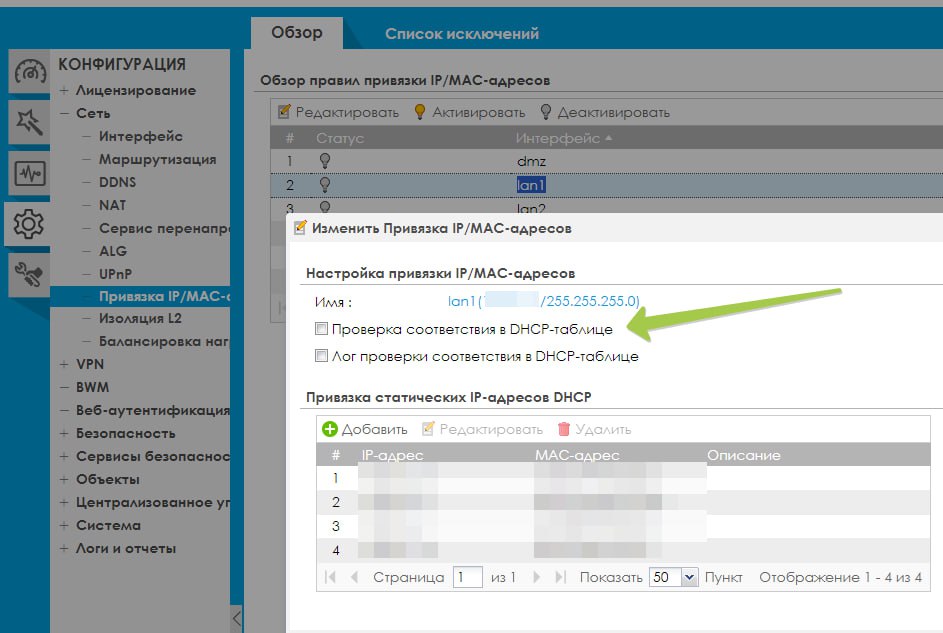Switch to the Список исключений tab
The width and height of the screenshot is (943, 633).
click(462, 34)
